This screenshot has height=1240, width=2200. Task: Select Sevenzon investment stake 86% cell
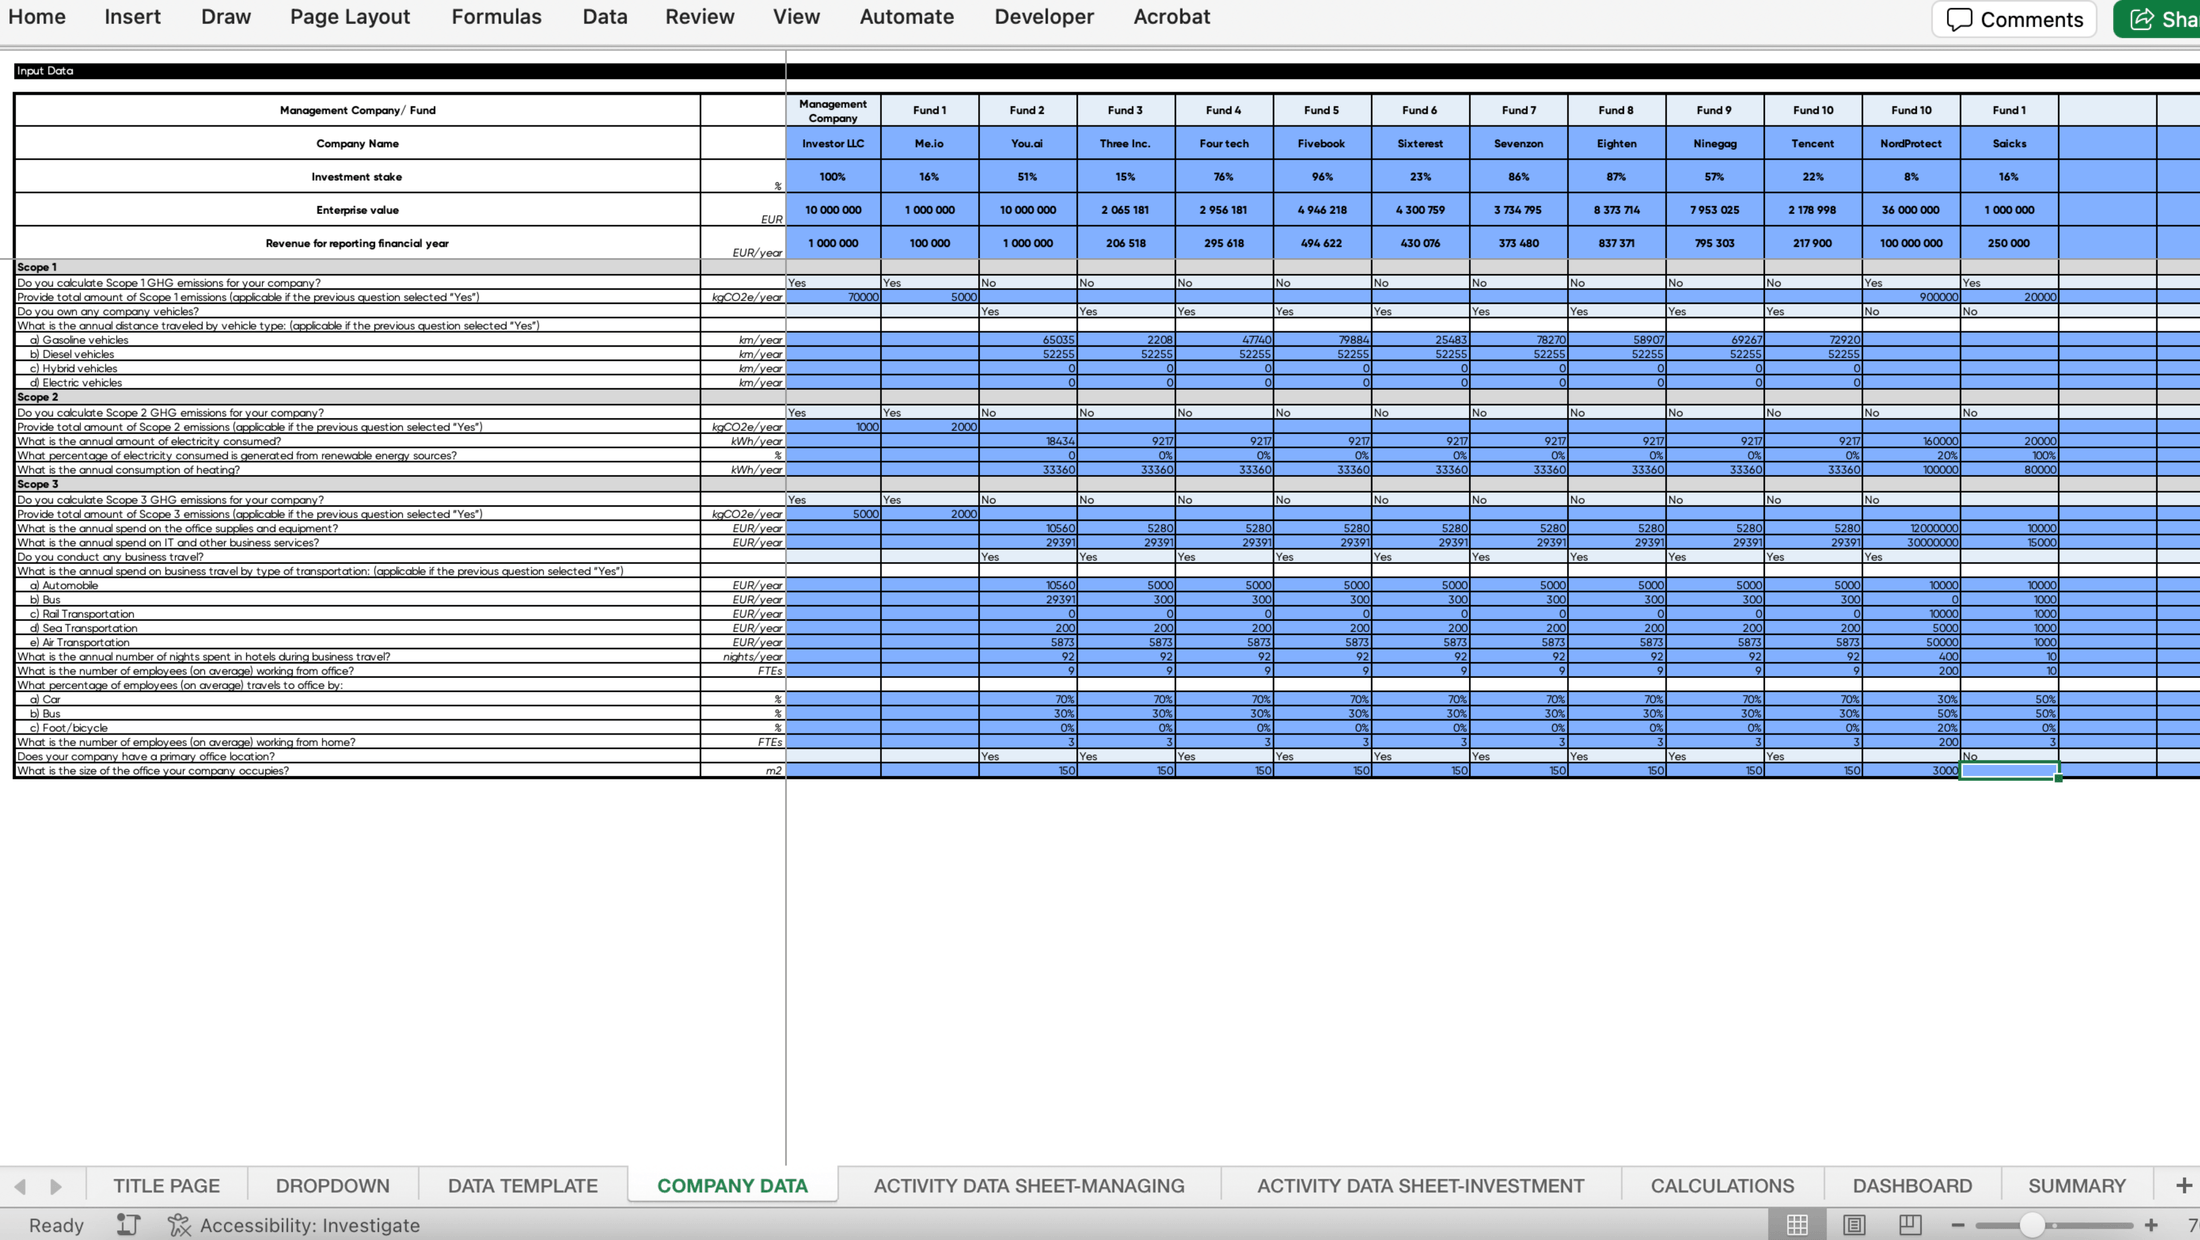pos(1519,176)
